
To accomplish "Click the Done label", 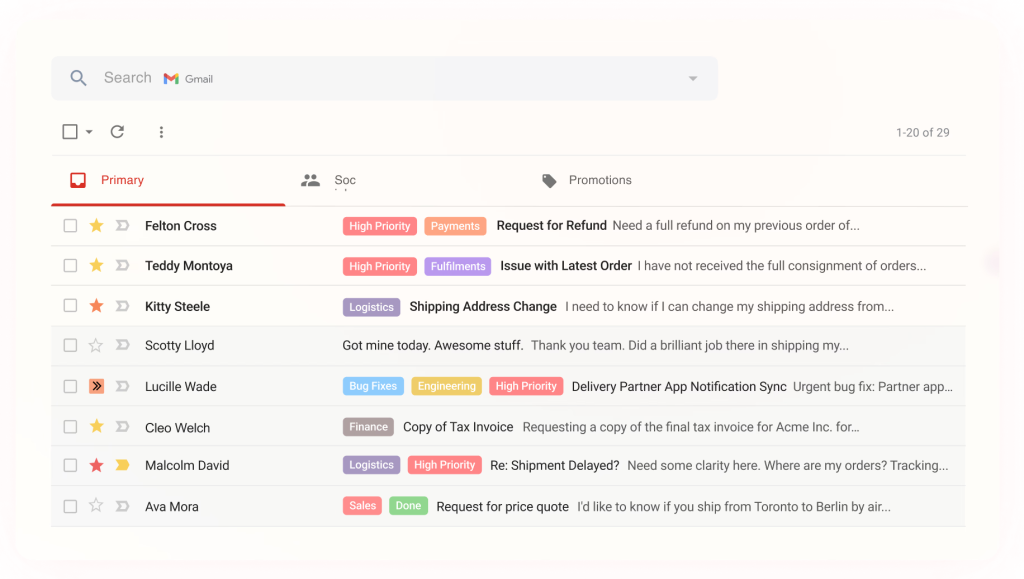I will point(408,506).
